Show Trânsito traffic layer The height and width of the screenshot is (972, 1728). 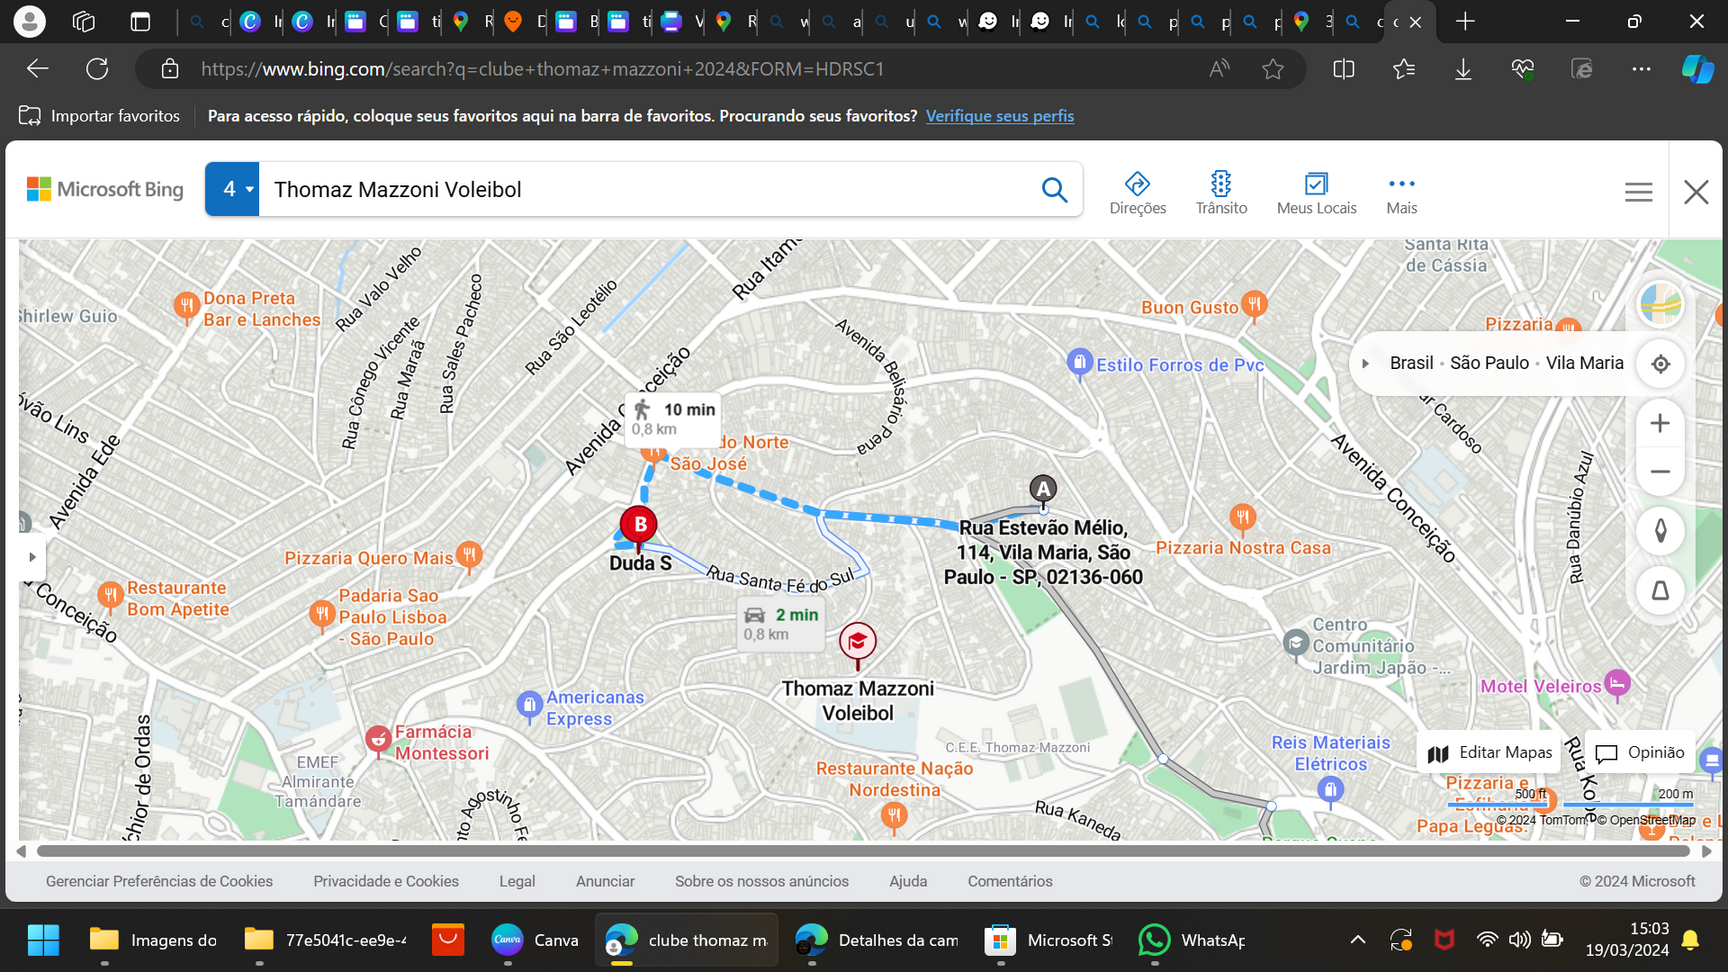click(x=1221, y=192)
